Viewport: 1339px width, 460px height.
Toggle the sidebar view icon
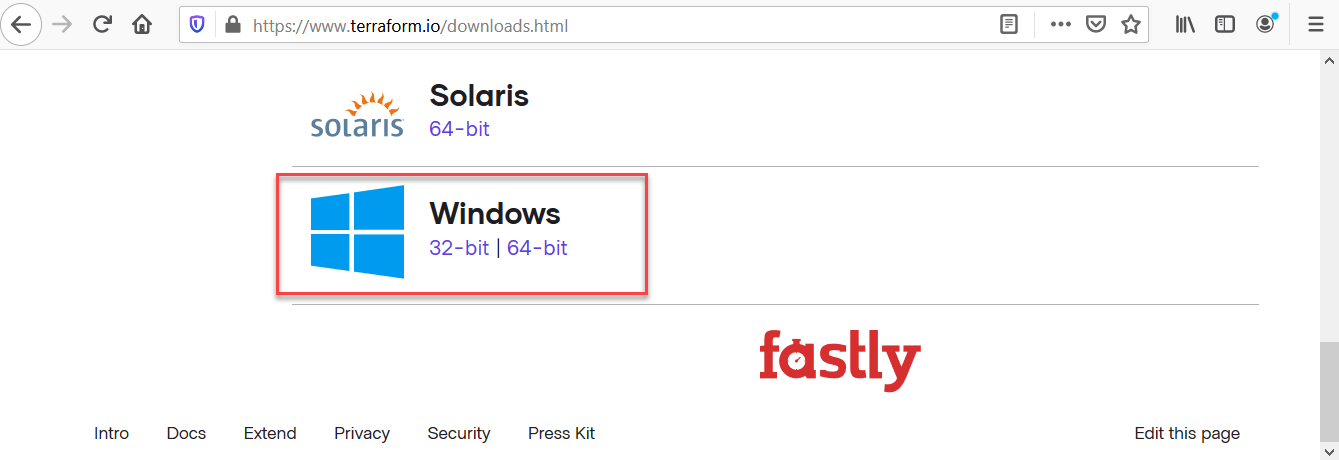pyautogui.click(x=1225, y=25)
